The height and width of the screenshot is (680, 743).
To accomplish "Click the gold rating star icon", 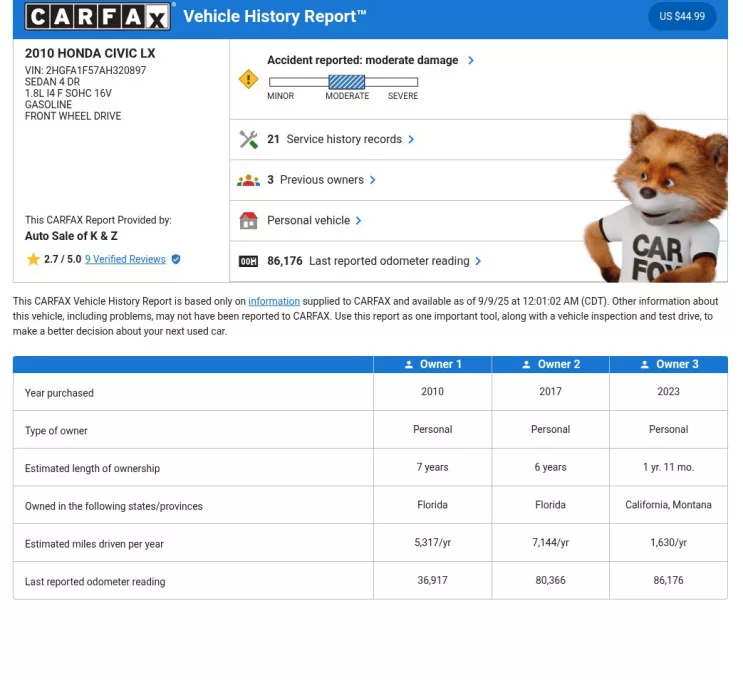I will (x=33, y=259).
